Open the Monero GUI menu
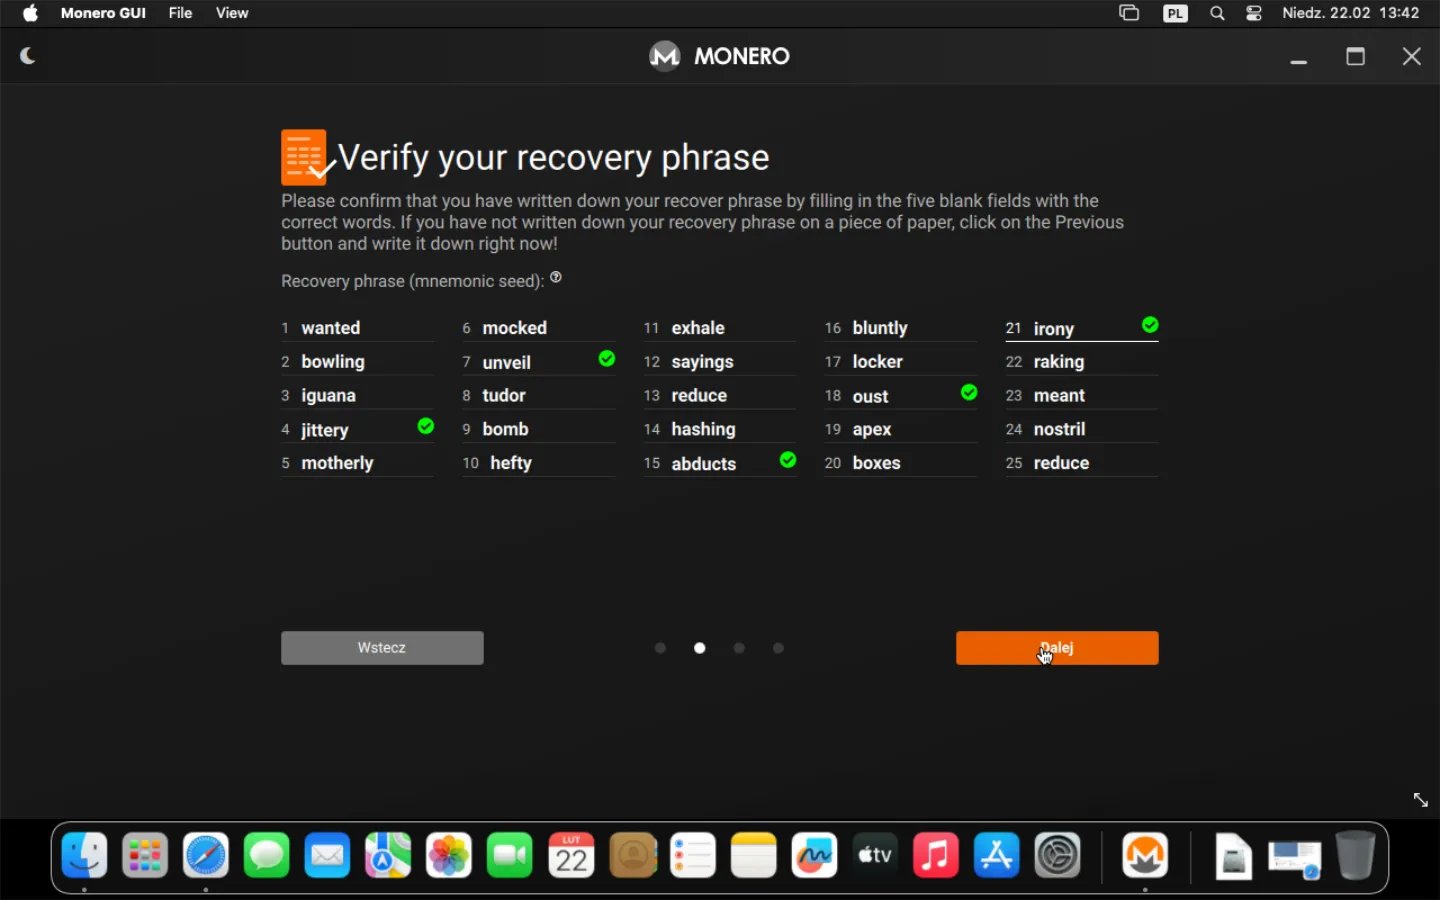Screen dimensions: 1440x900 [x=103, y=13]
